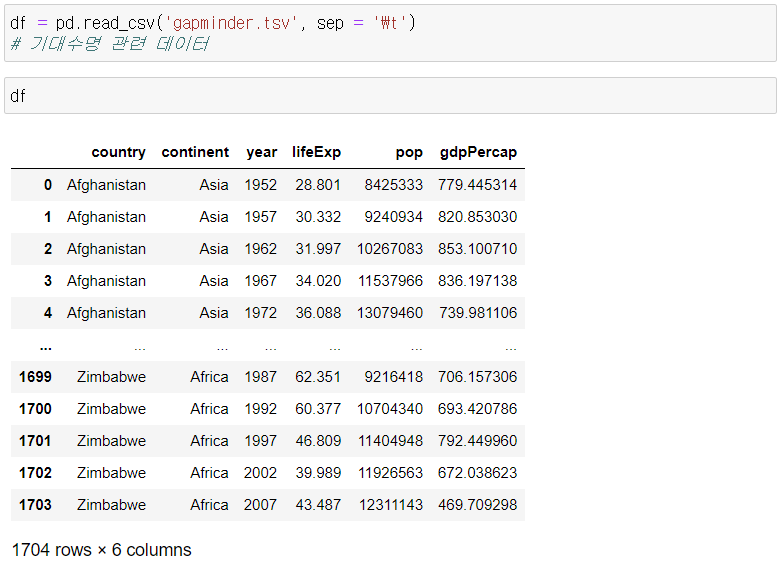Select the continent column header
The height and width of the screenshot is (564, 781).
click(195, 152)
